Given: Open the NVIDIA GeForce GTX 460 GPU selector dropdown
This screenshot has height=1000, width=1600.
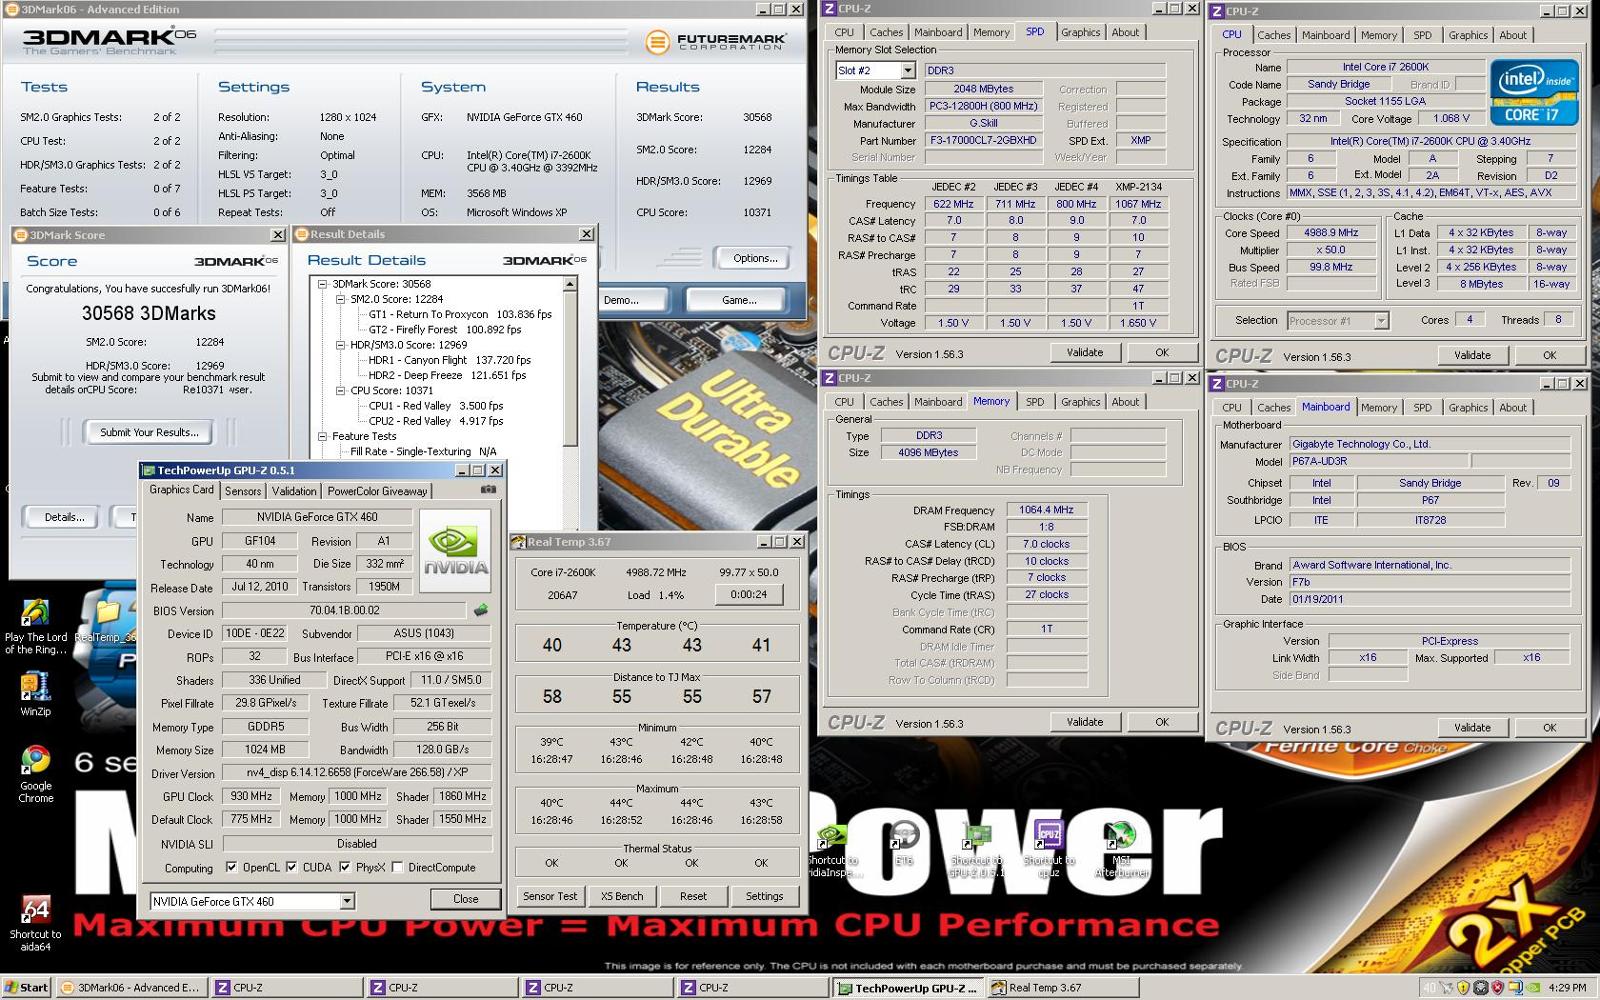Looking at the screenshot, I should pyautogui.click(x=347, y=901).
